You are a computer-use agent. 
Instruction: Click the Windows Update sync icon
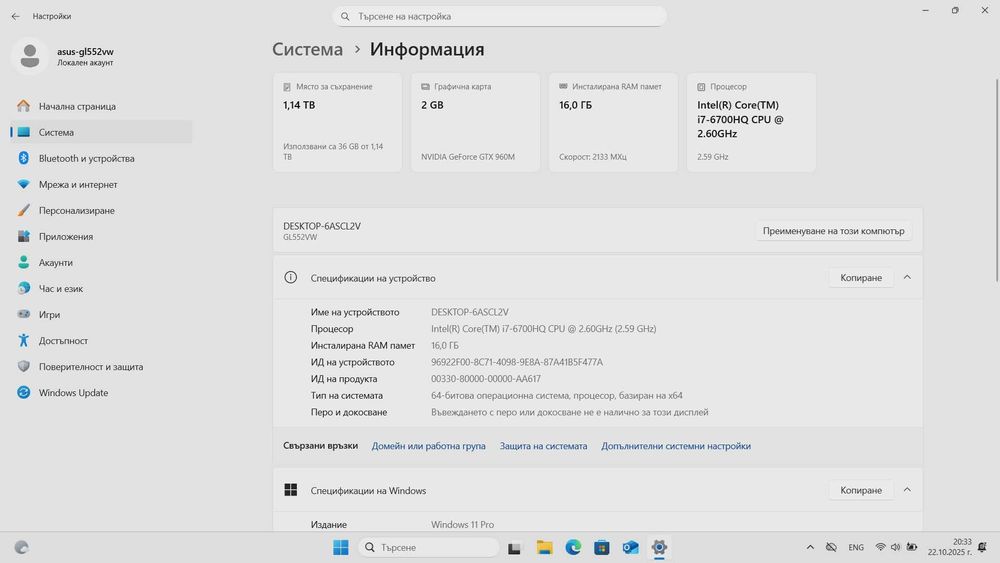[x=24, y=393]
